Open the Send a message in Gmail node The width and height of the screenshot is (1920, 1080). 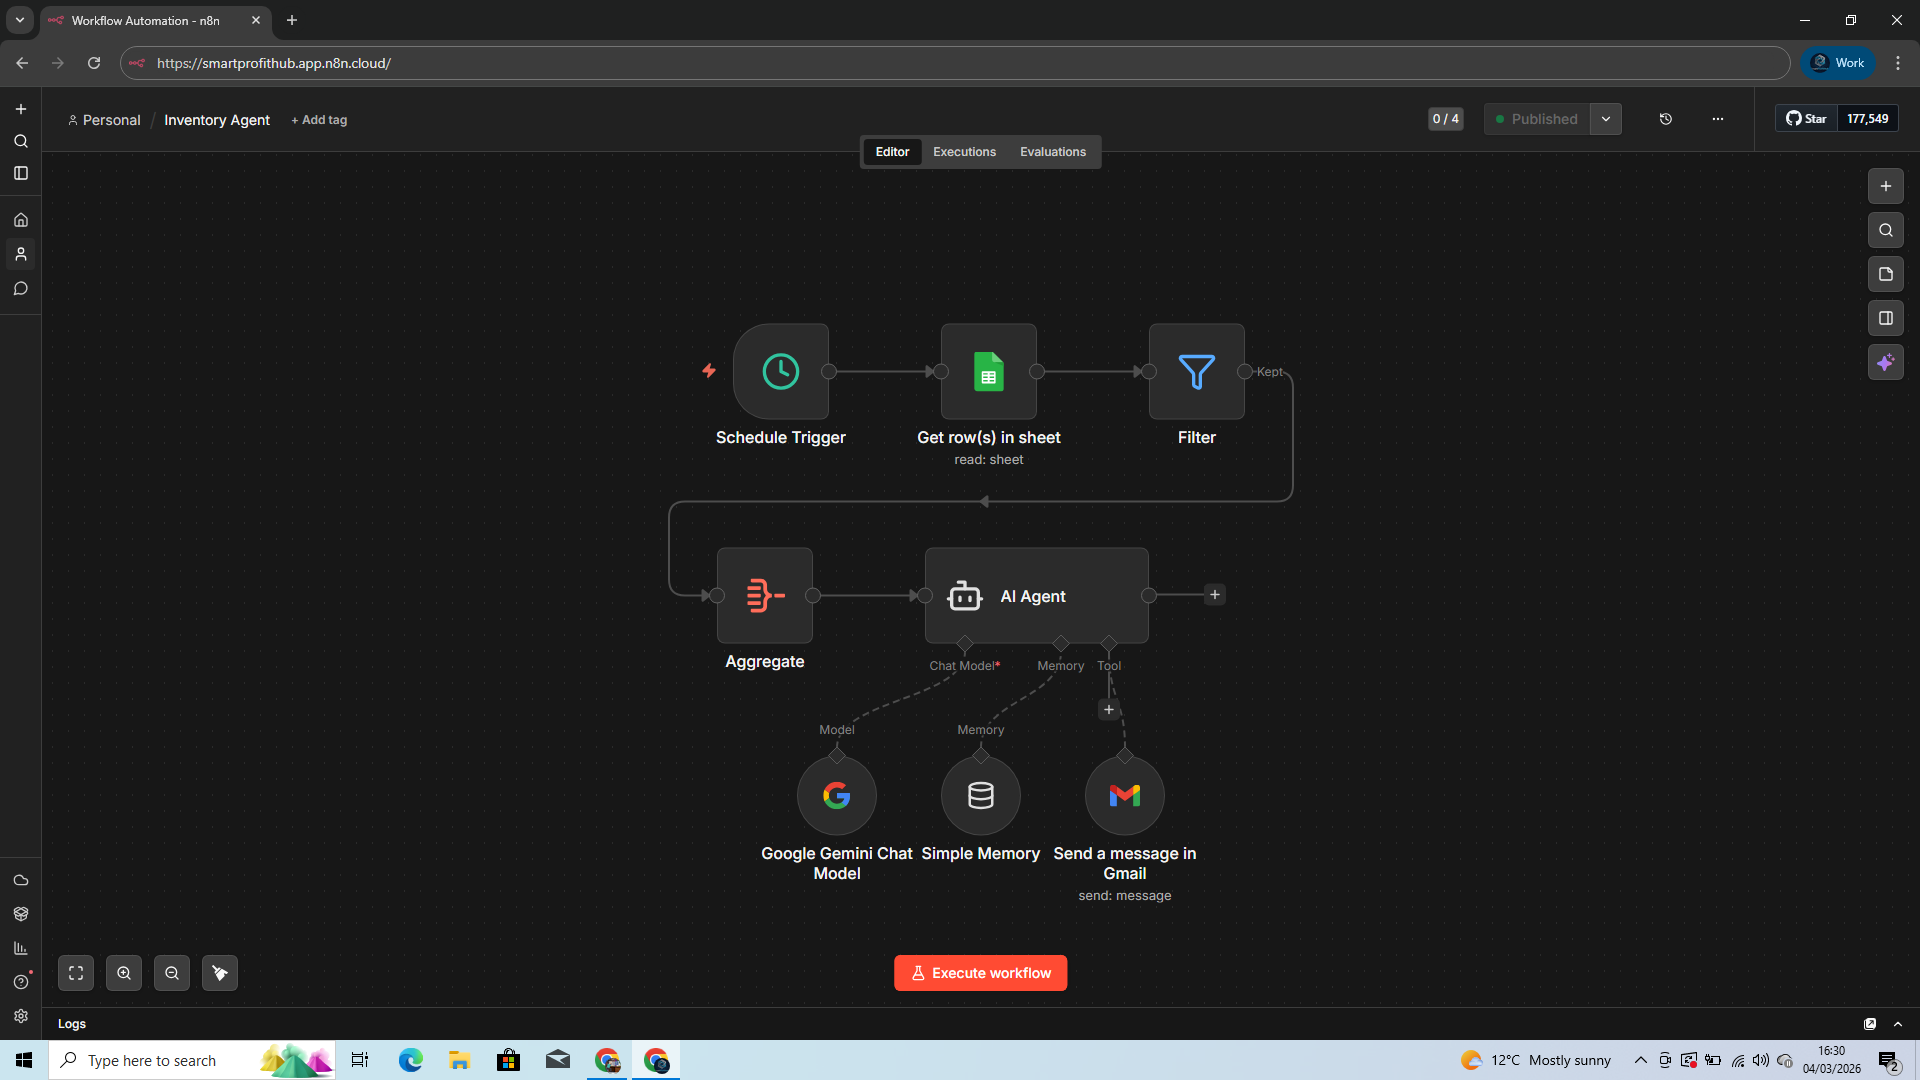pos(1124,795)
